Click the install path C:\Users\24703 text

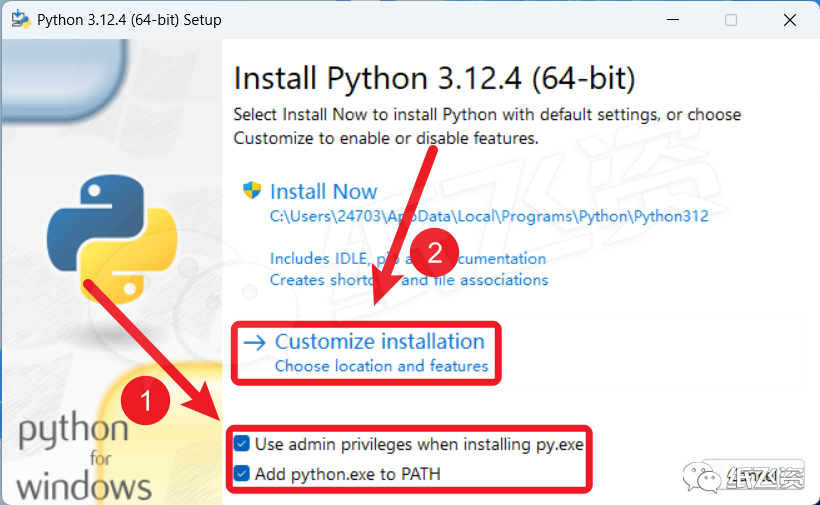pyautogui.click(x=489, y=216)
